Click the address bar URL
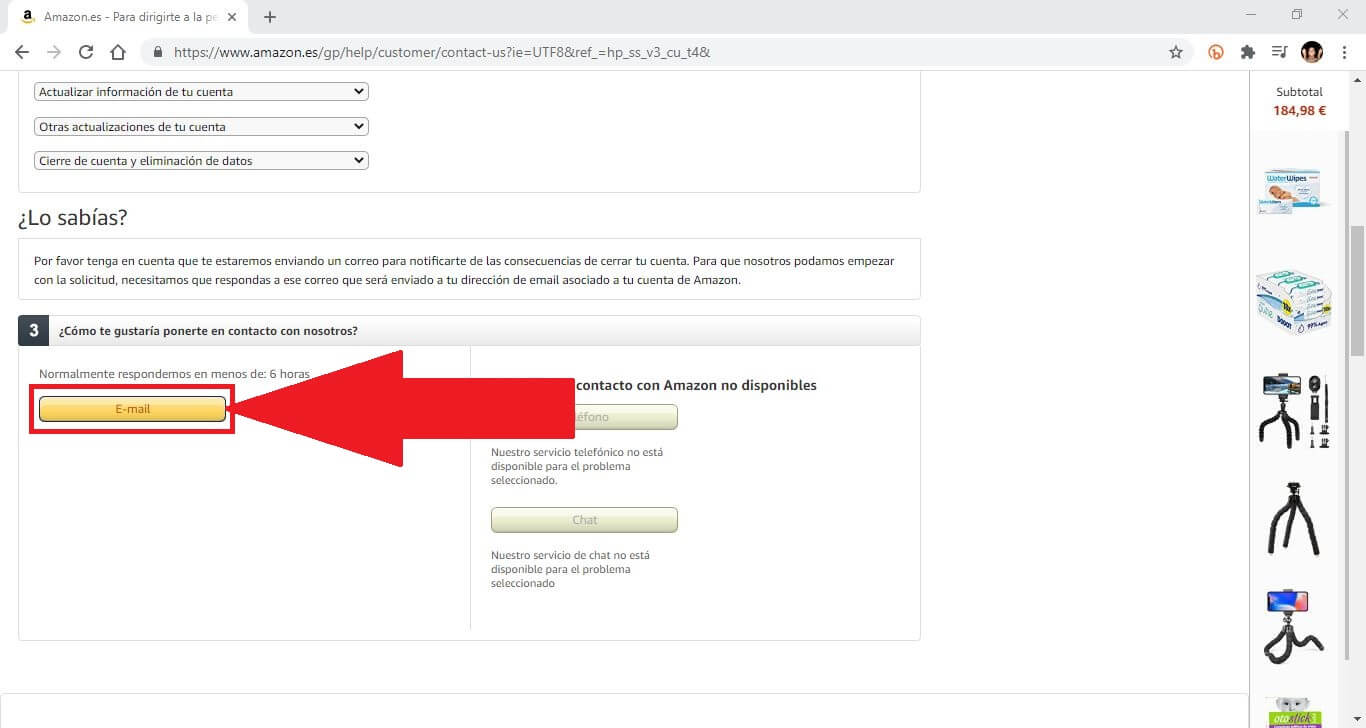 [x=442, y=52]
